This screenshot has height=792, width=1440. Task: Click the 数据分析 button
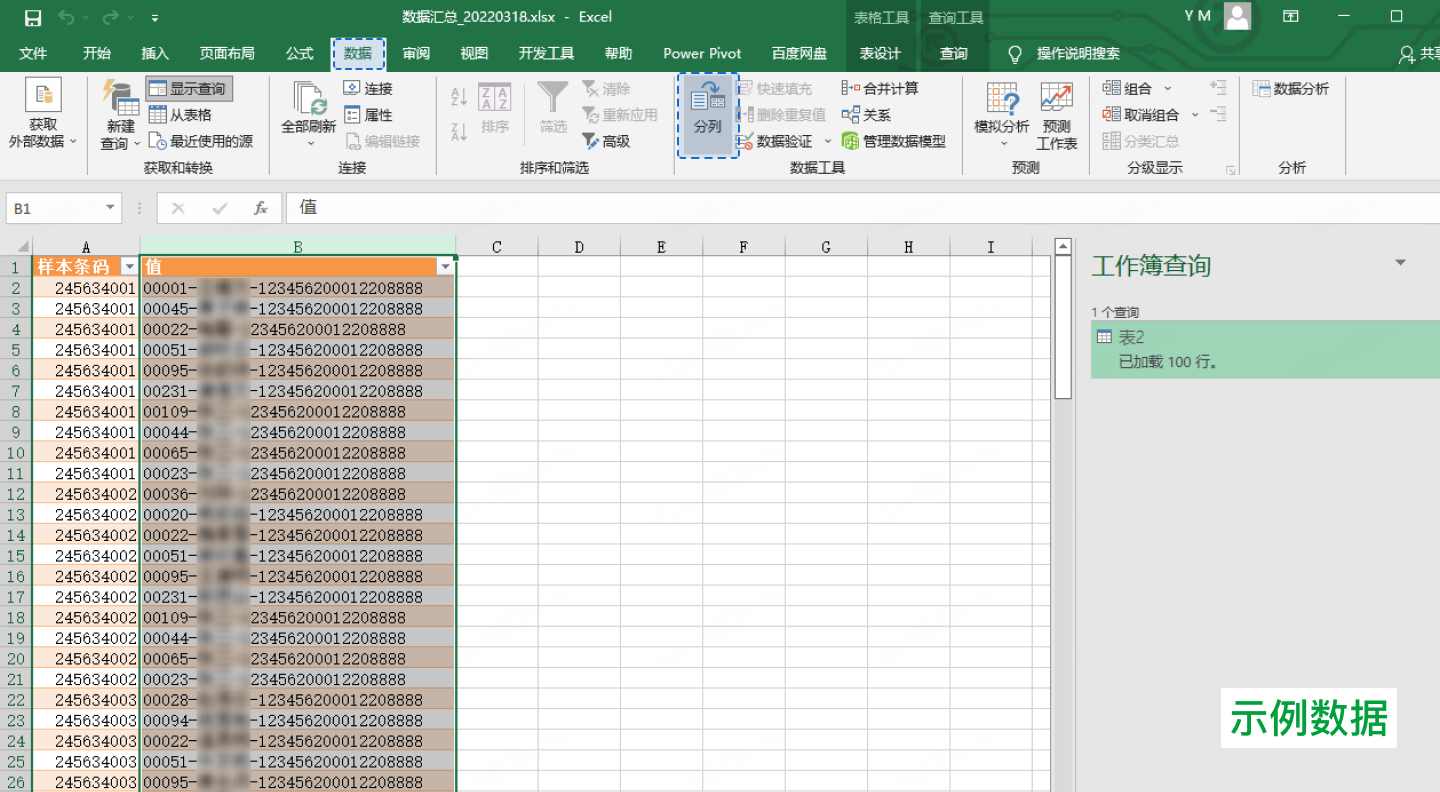click(1290, 89)
